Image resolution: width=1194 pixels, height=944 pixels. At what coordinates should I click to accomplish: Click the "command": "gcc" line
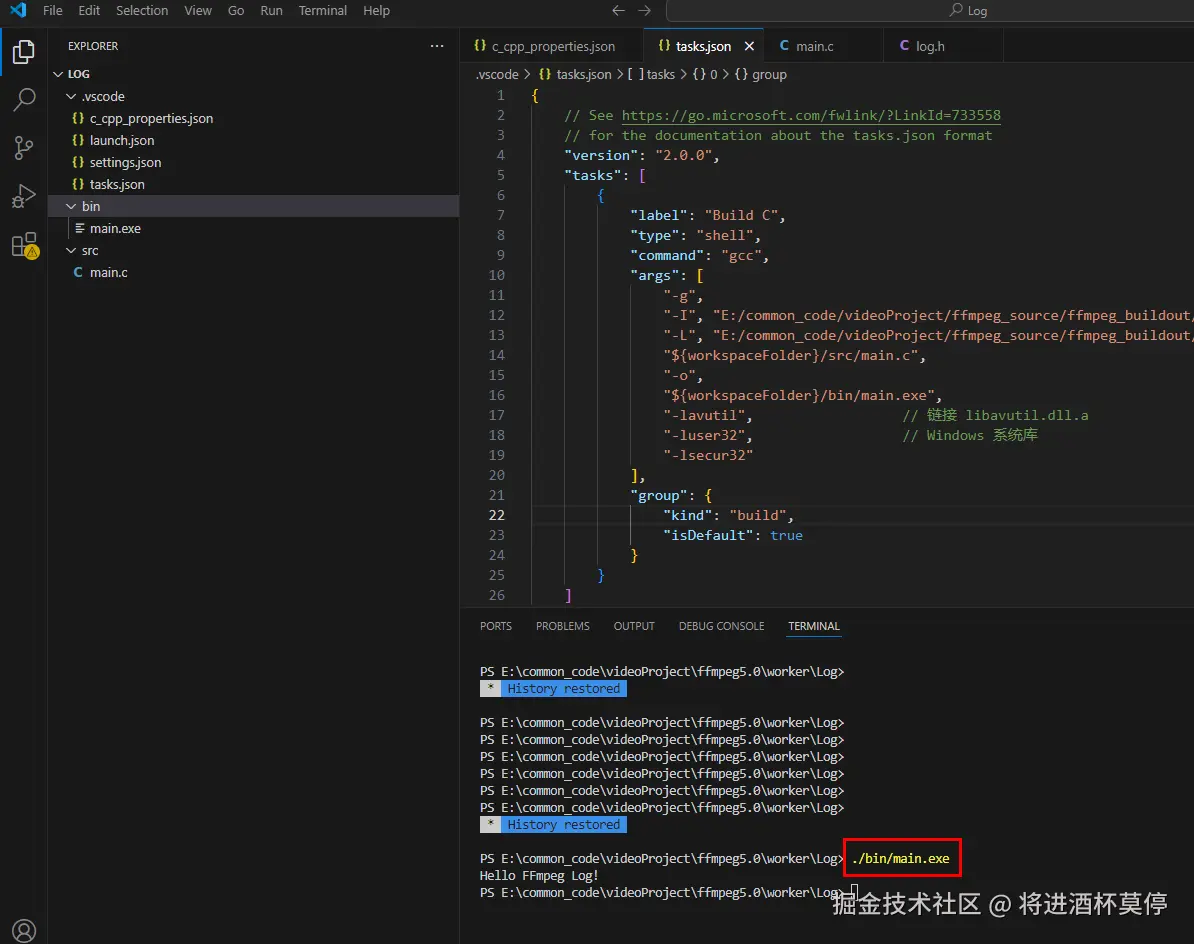(x=699, y=256)
